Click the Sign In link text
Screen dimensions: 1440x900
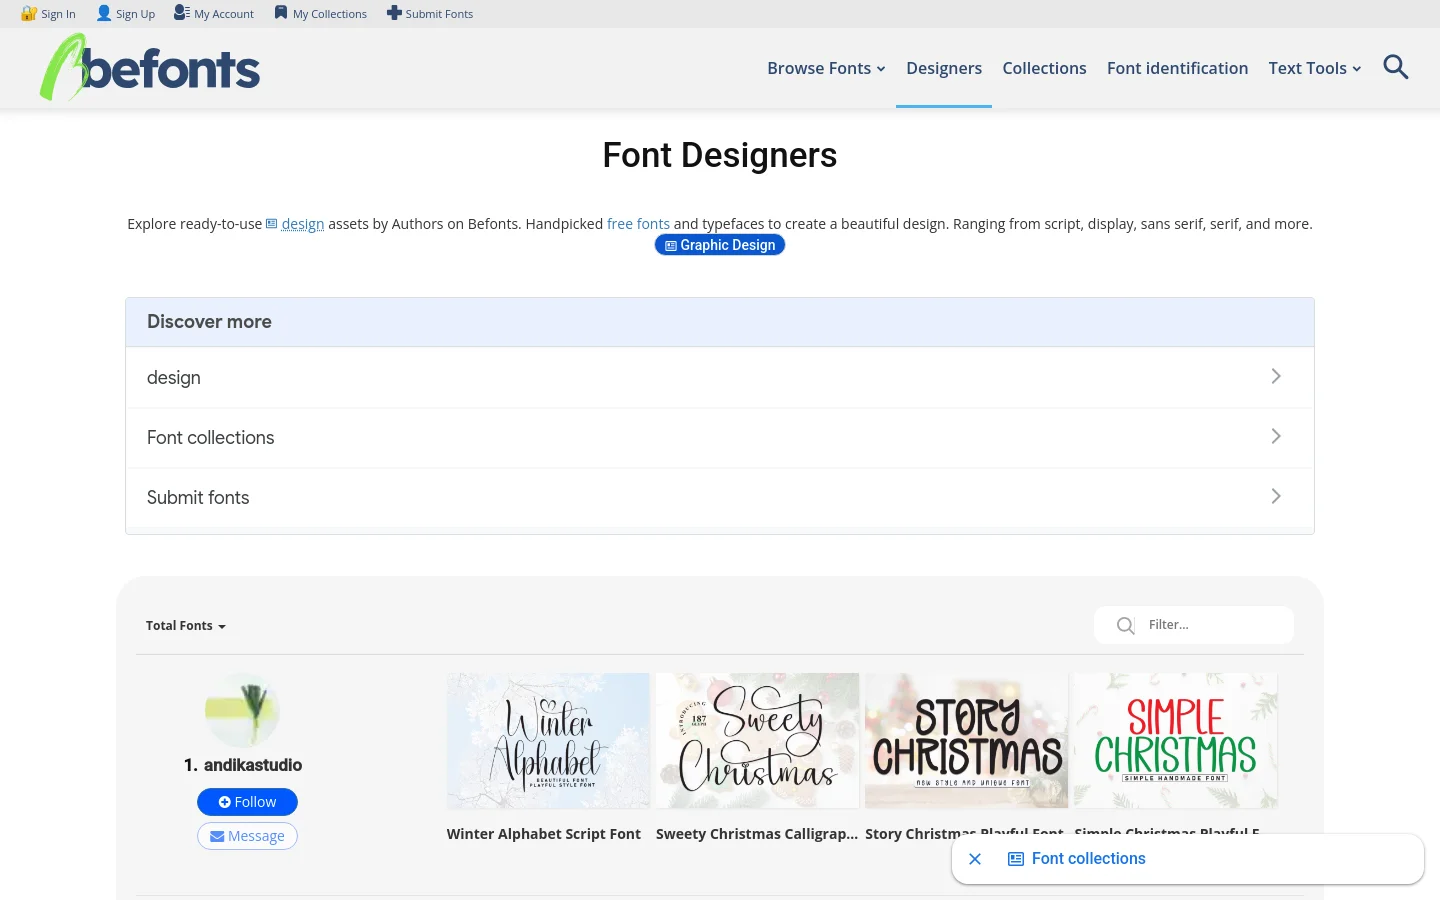(x=58, y=14)
